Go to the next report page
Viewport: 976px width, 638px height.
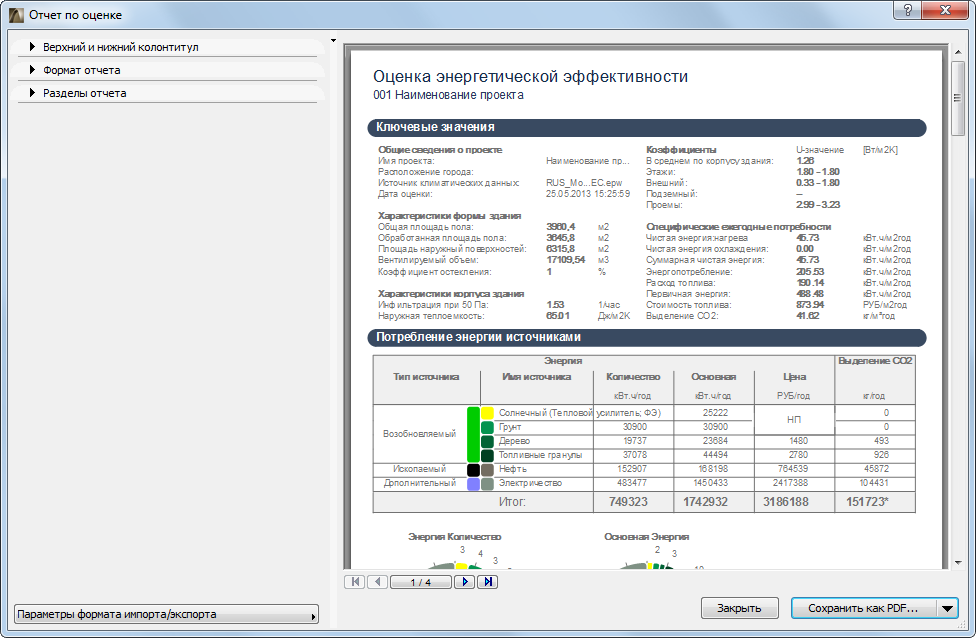click(464, 581)
